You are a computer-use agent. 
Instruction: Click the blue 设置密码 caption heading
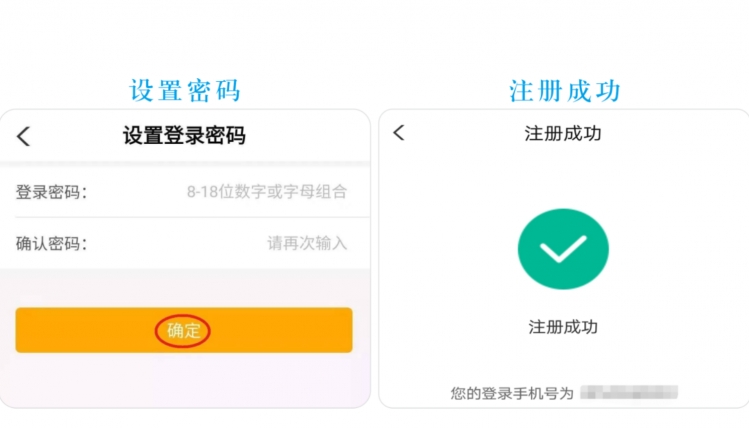[184, 90]
